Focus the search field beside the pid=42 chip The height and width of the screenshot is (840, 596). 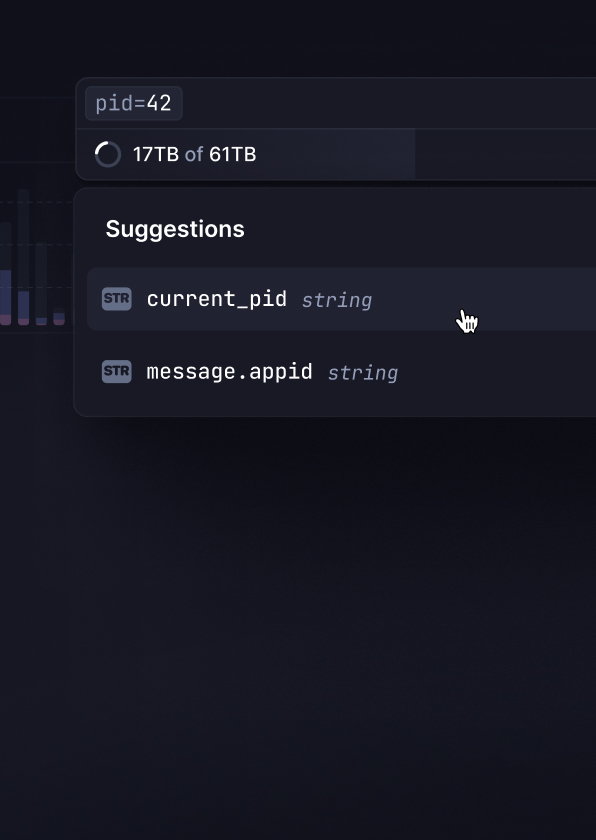pyautogui.click(x=390, y=103)
